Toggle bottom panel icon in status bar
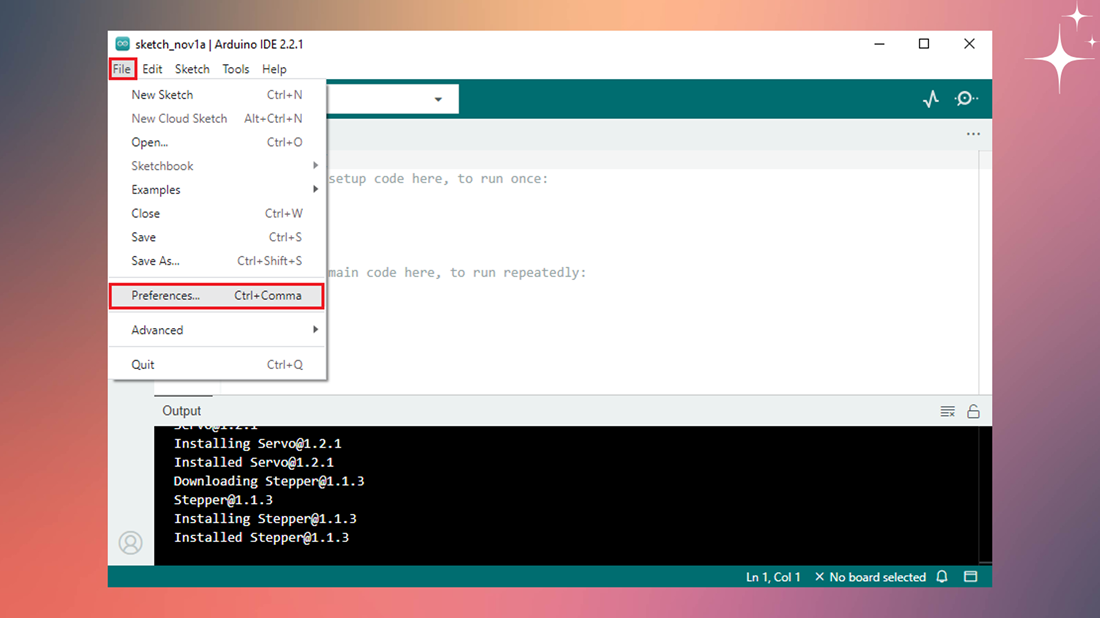The image size is (1100, 618). (x=971, y=577)
